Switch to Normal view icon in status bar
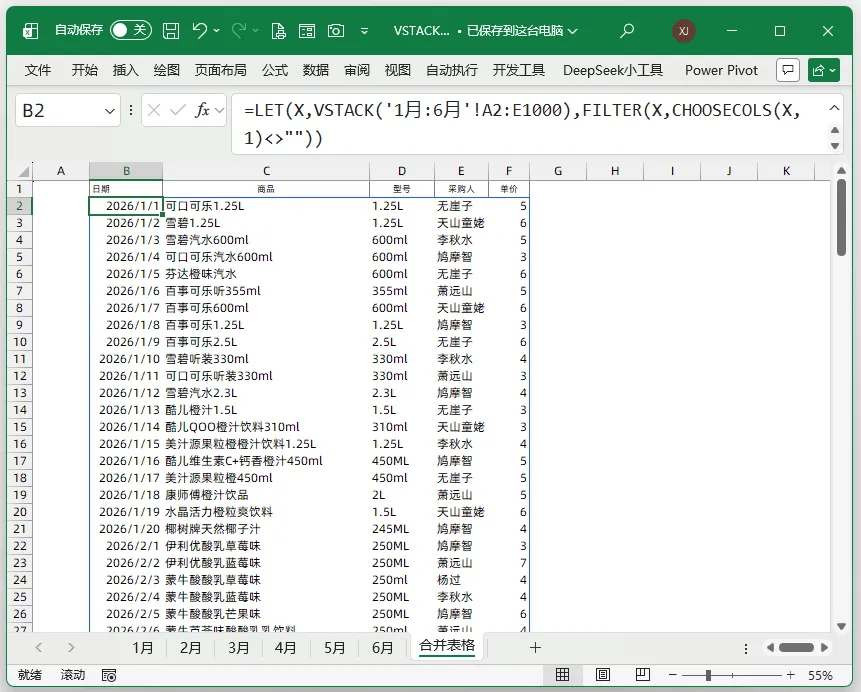861x692 pixels. (x=562, y=675)
